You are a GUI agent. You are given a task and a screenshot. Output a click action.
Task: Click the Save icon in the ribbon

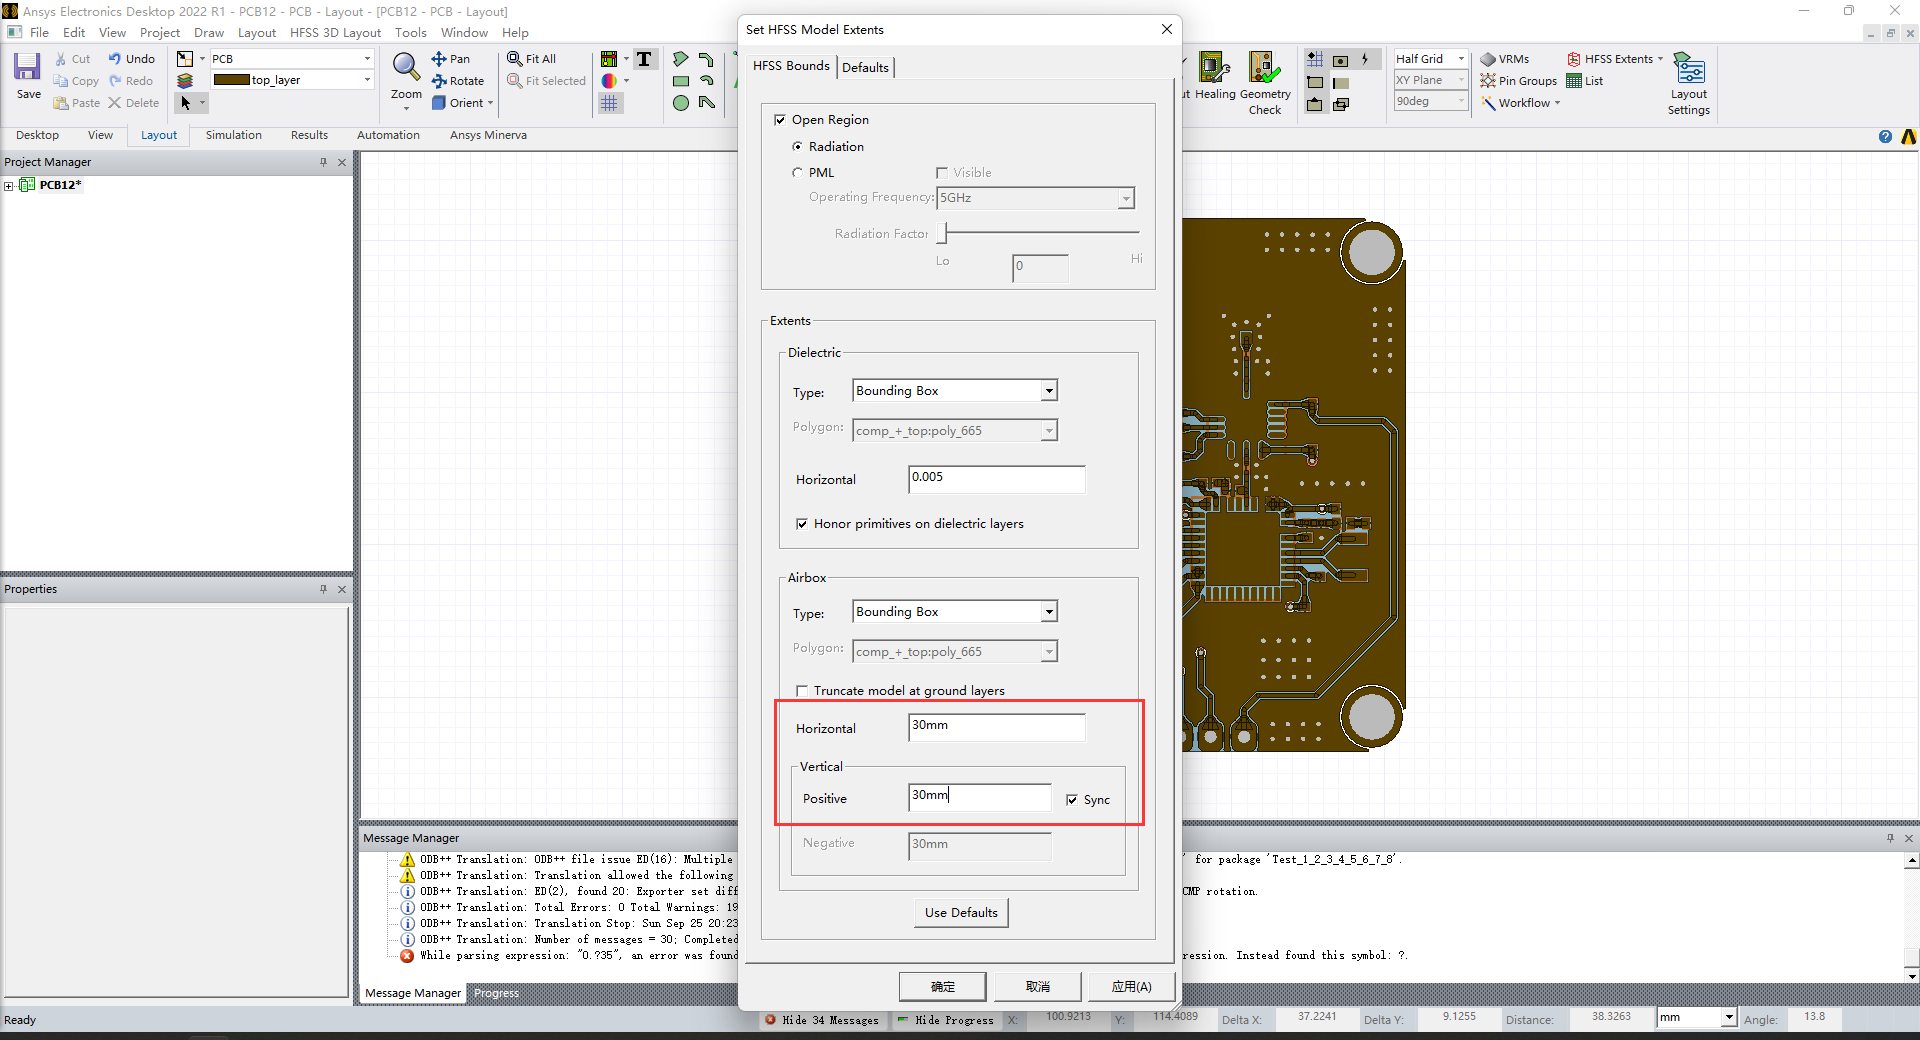(27, 68)
